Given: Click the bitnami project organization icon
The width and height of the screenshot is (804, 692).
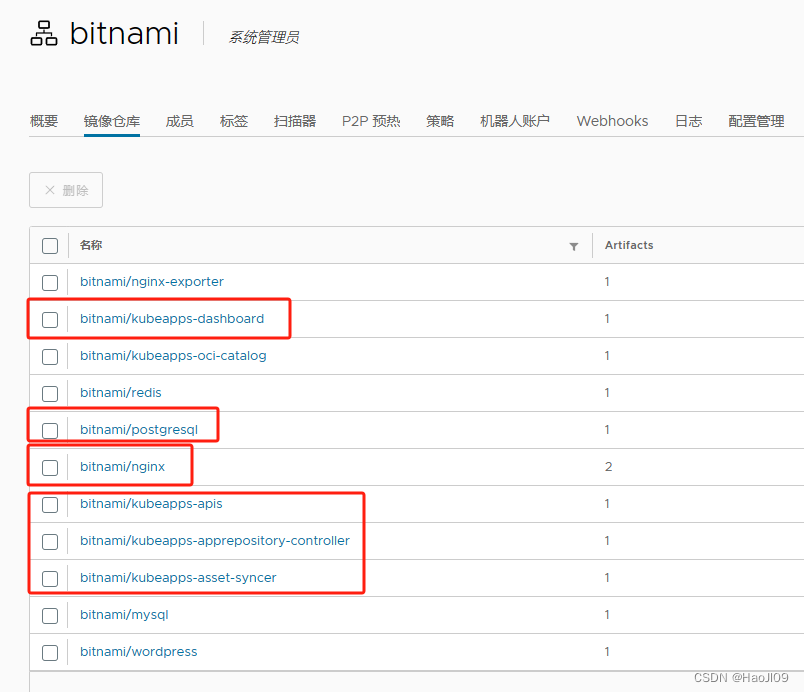Looking at the screenshot, I should coord(44,34).
